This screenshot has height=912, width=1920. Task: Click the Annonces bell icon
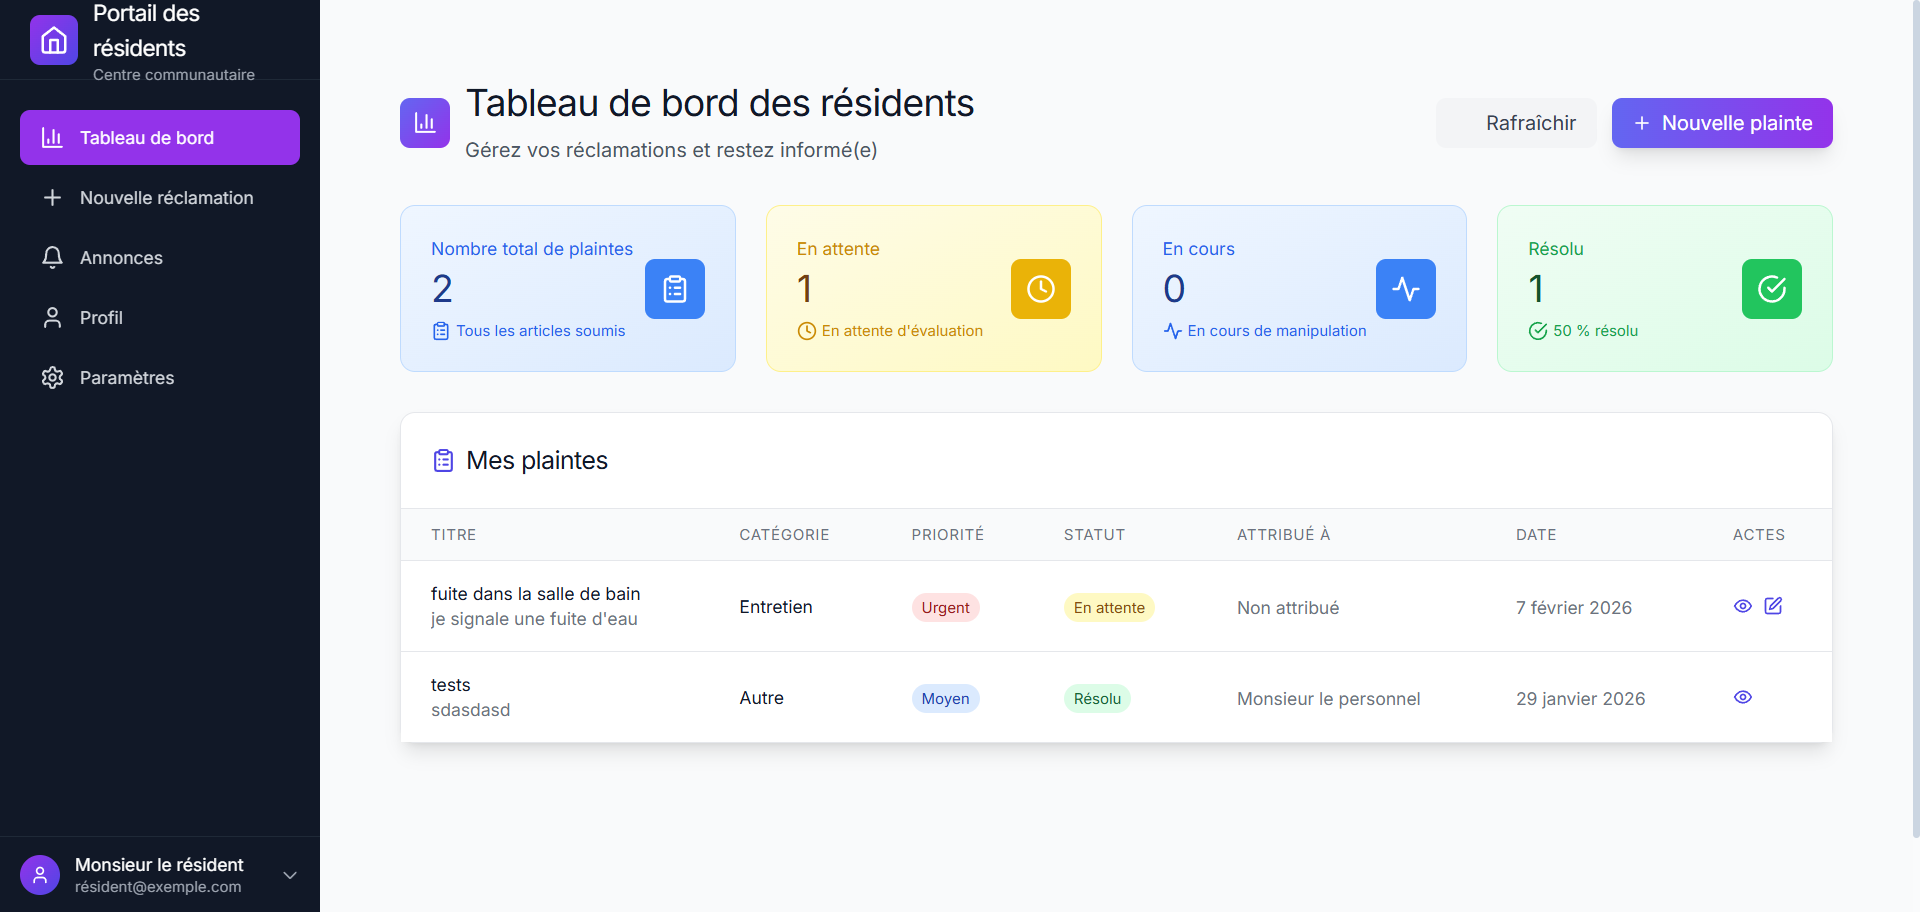click(52, 257)
